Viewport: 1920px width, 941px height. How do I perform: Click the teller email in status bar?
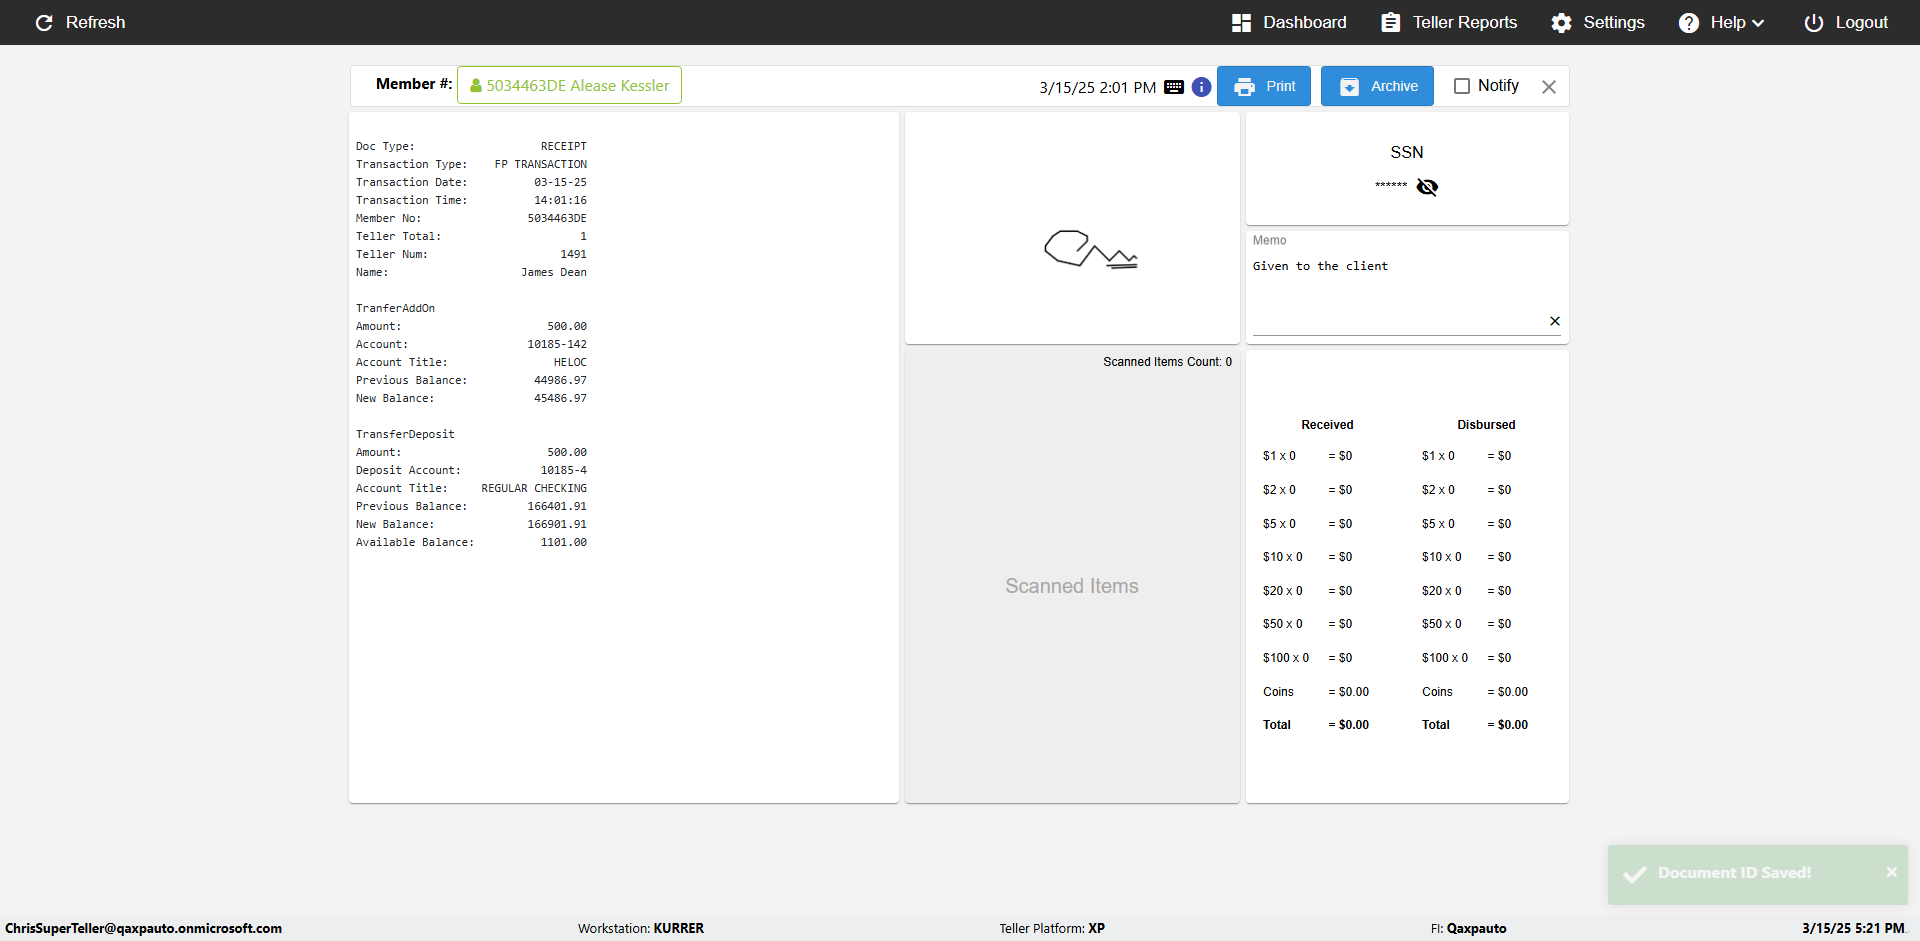tap(143, 928)
